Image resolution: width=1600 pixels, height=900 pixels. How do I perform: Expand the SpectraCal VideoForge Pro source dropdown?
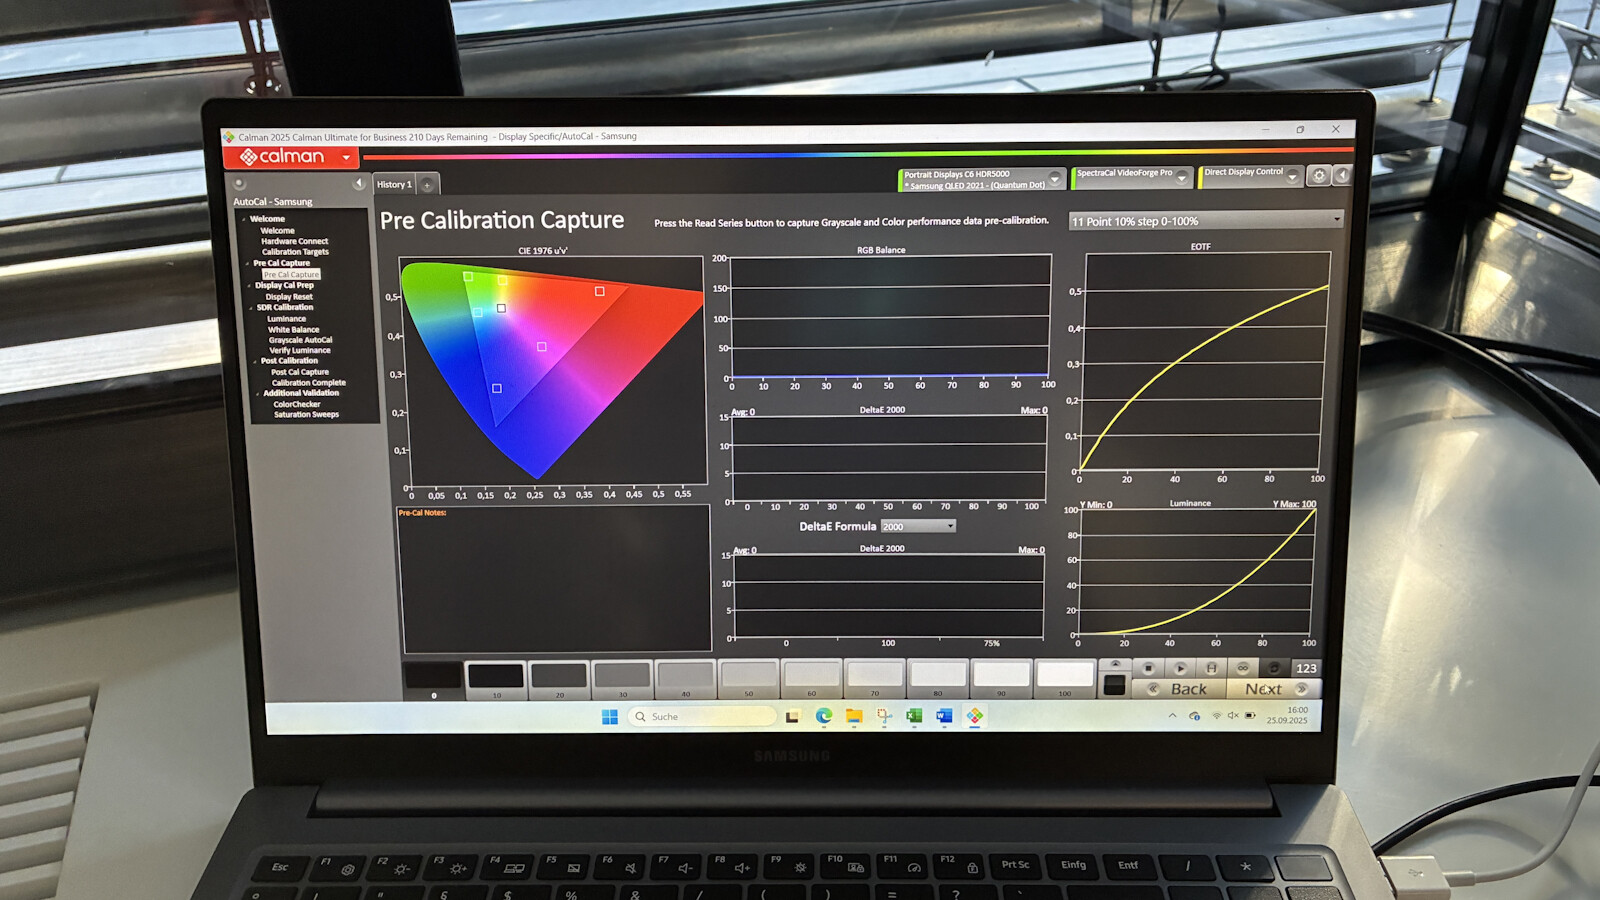(1182, 177)
